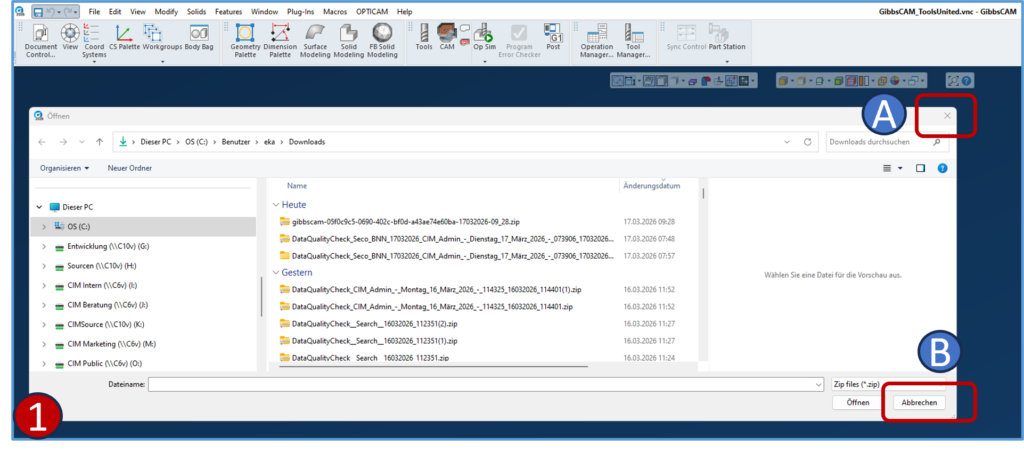Screen dimensions: 1024x469
Task: Open the Organisieren dropdown
Action: [65, 168]
